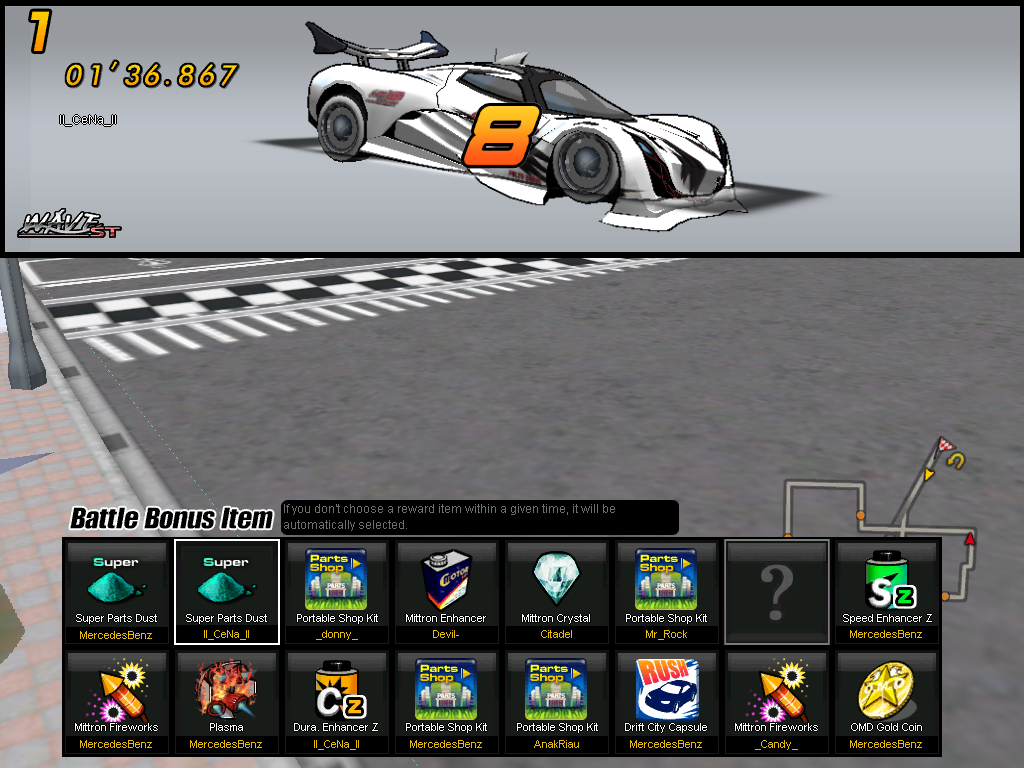Reveal the question mark mystery item
This screenshot has width=1024, height=768.
point(776,592)
